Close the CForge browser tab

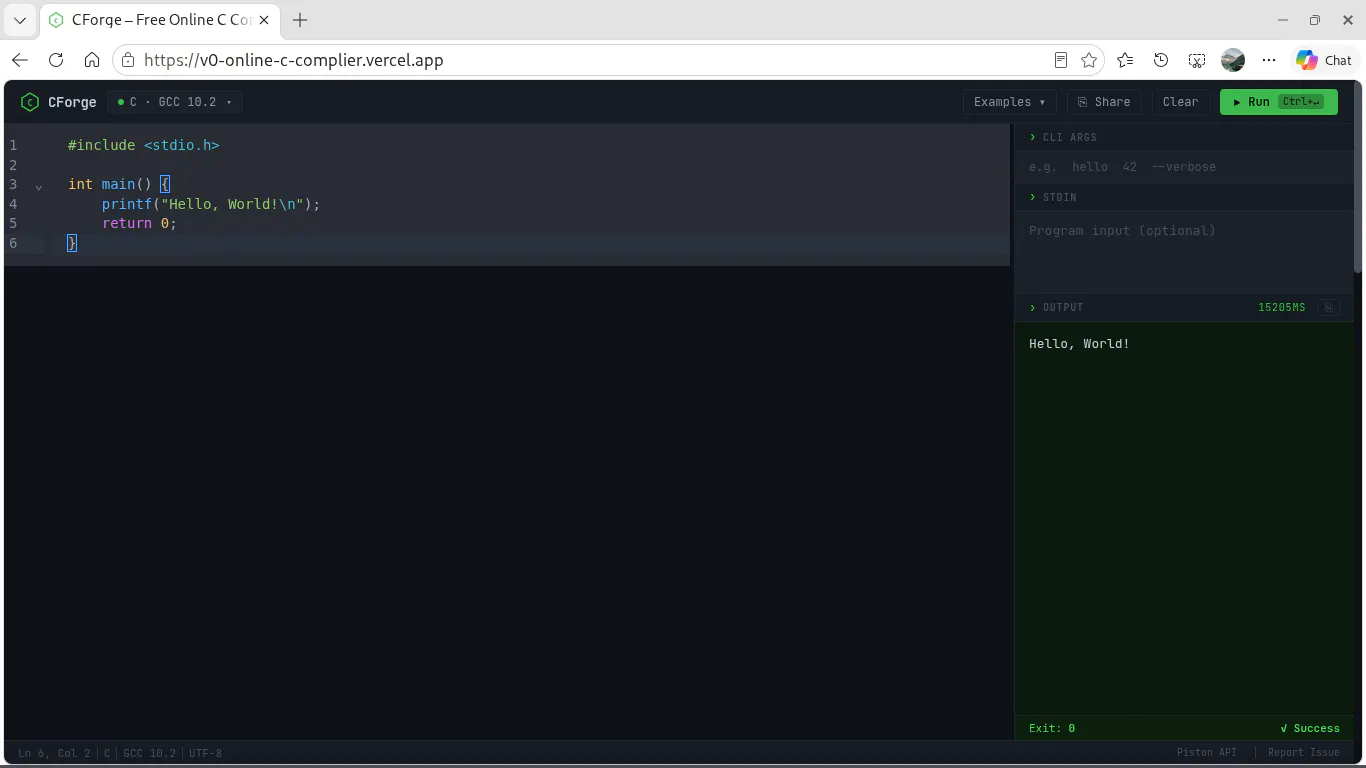click(x=264, y=20)
